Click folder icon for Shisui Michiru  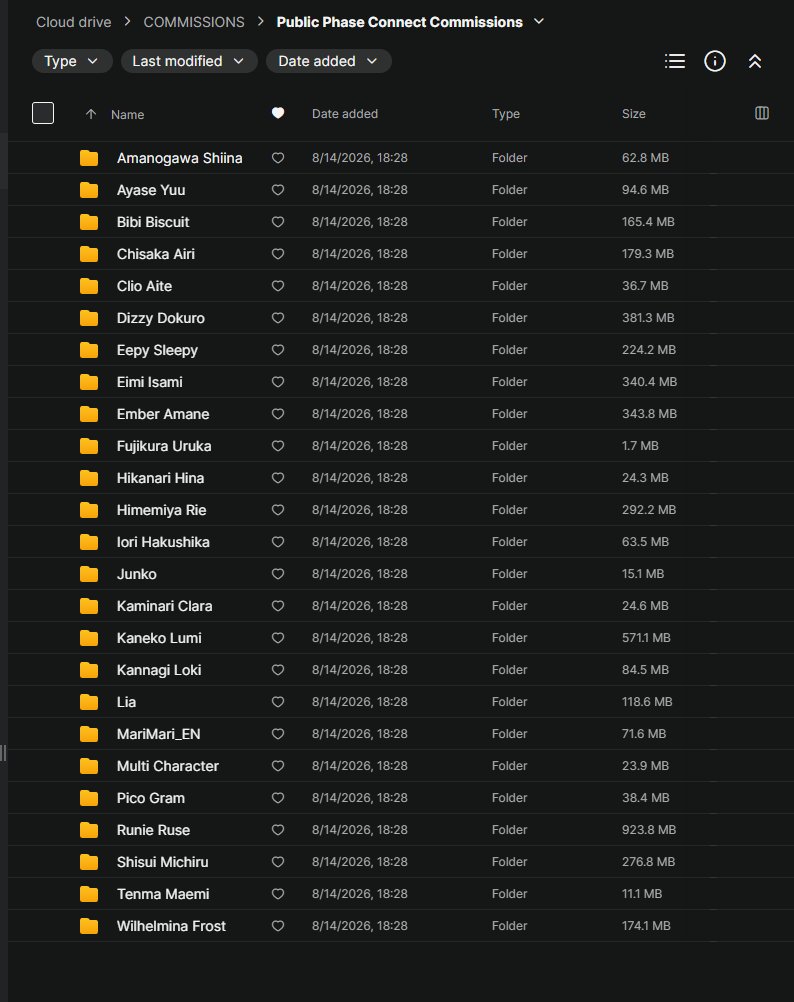(x=89, y=861)
